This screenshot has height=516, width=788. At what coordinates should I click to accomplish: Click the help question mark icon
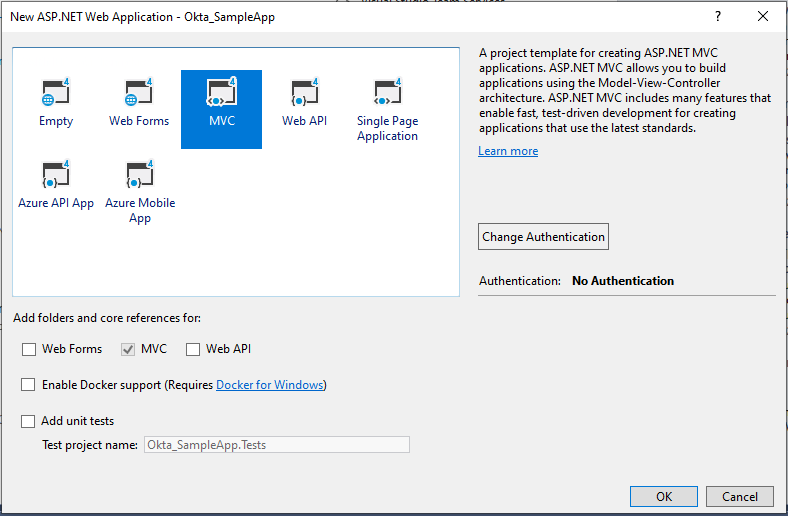[x=718, y=16]
